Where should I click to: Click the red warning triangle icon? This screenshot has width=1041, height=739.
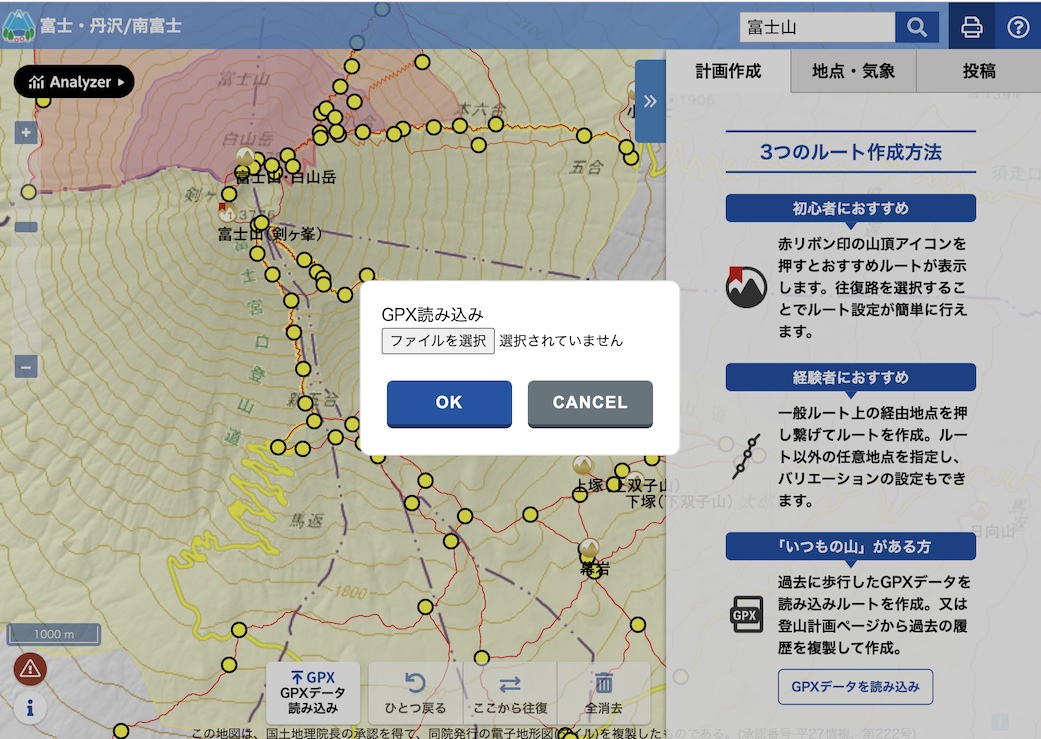pyautogui.click(x=30, y=669)
